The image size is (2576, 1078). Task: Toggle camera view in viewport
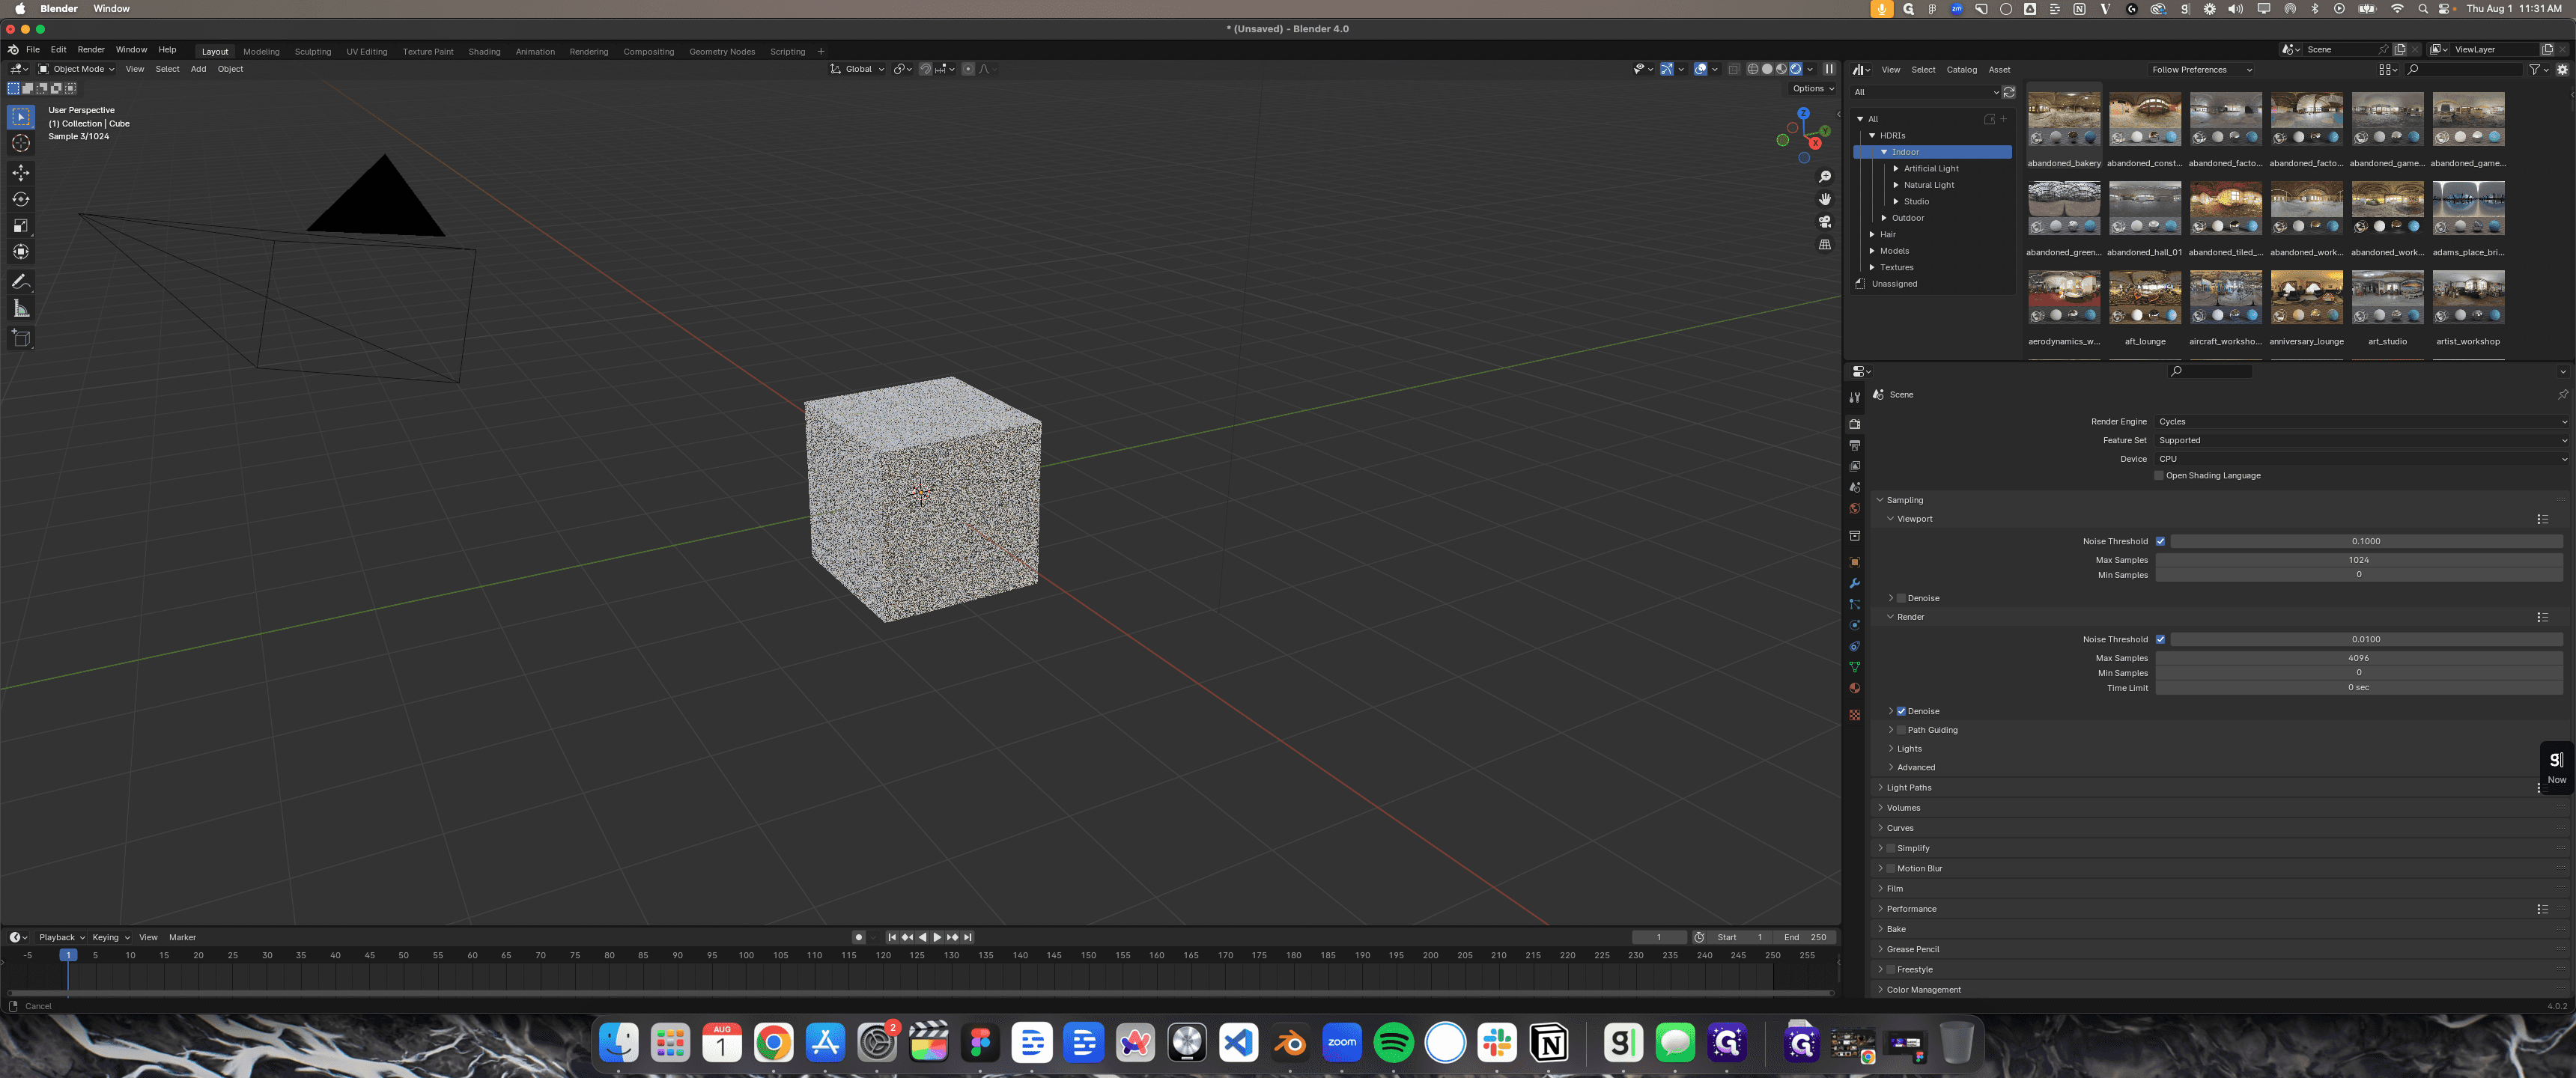click(1825, 222)
